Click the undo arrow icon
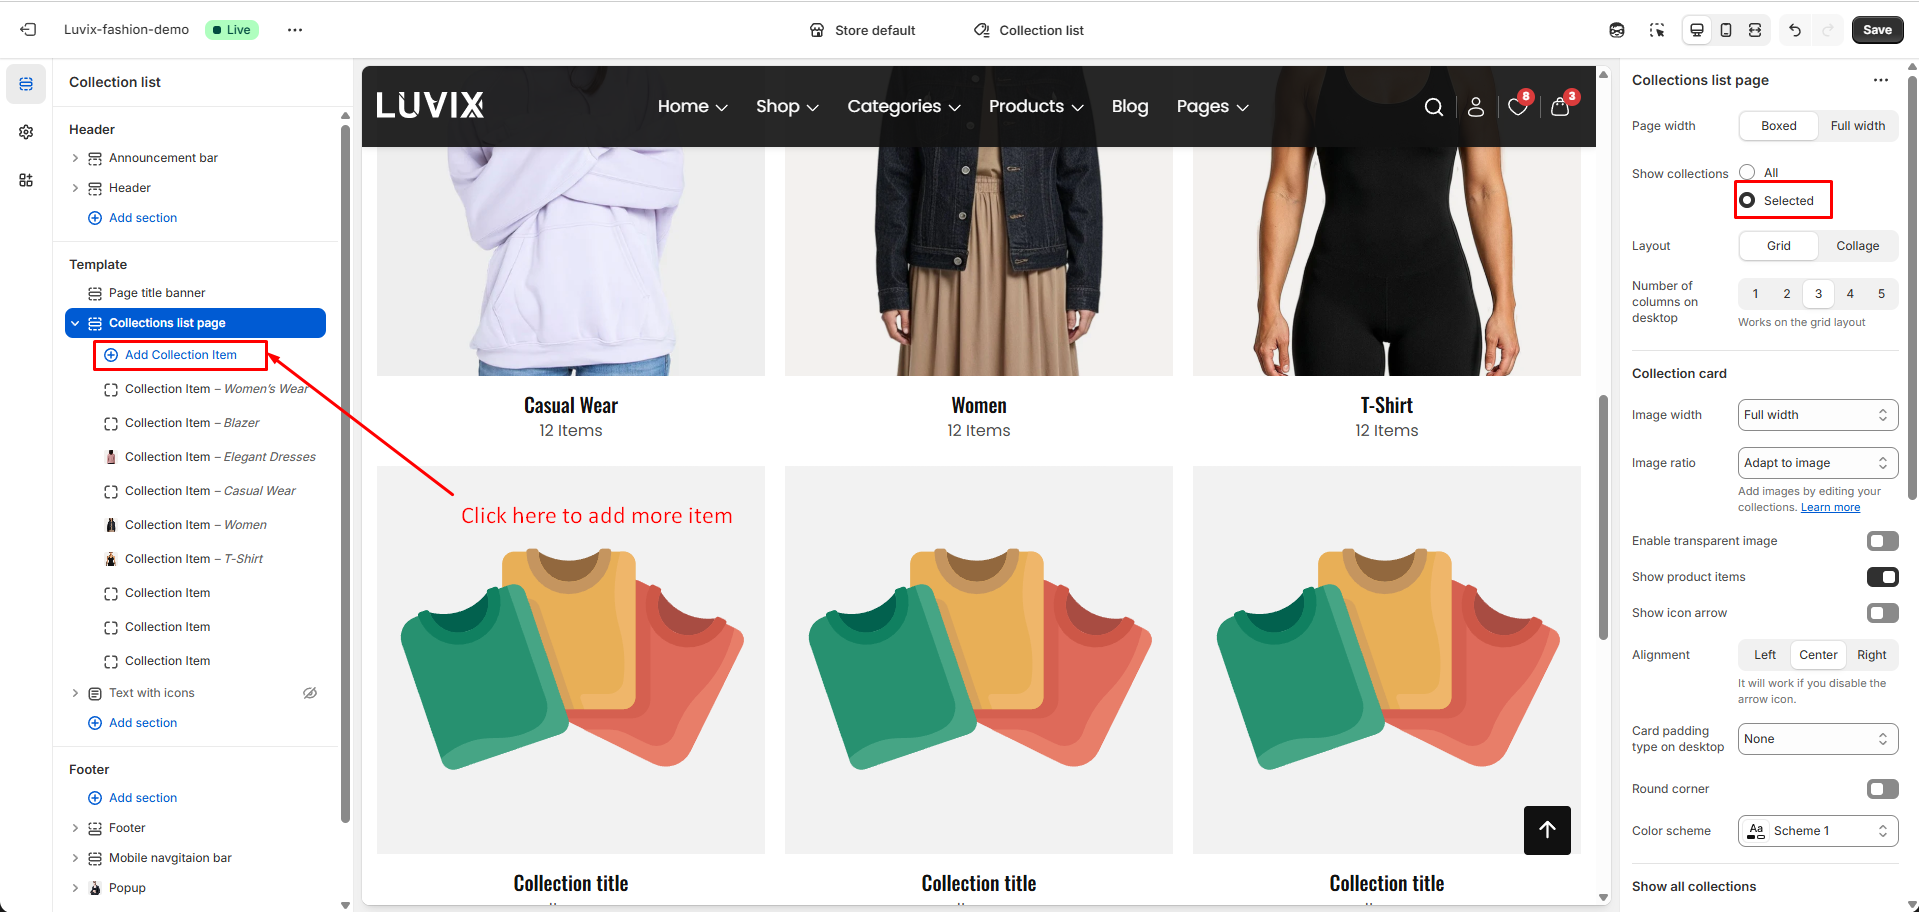 1795,30
